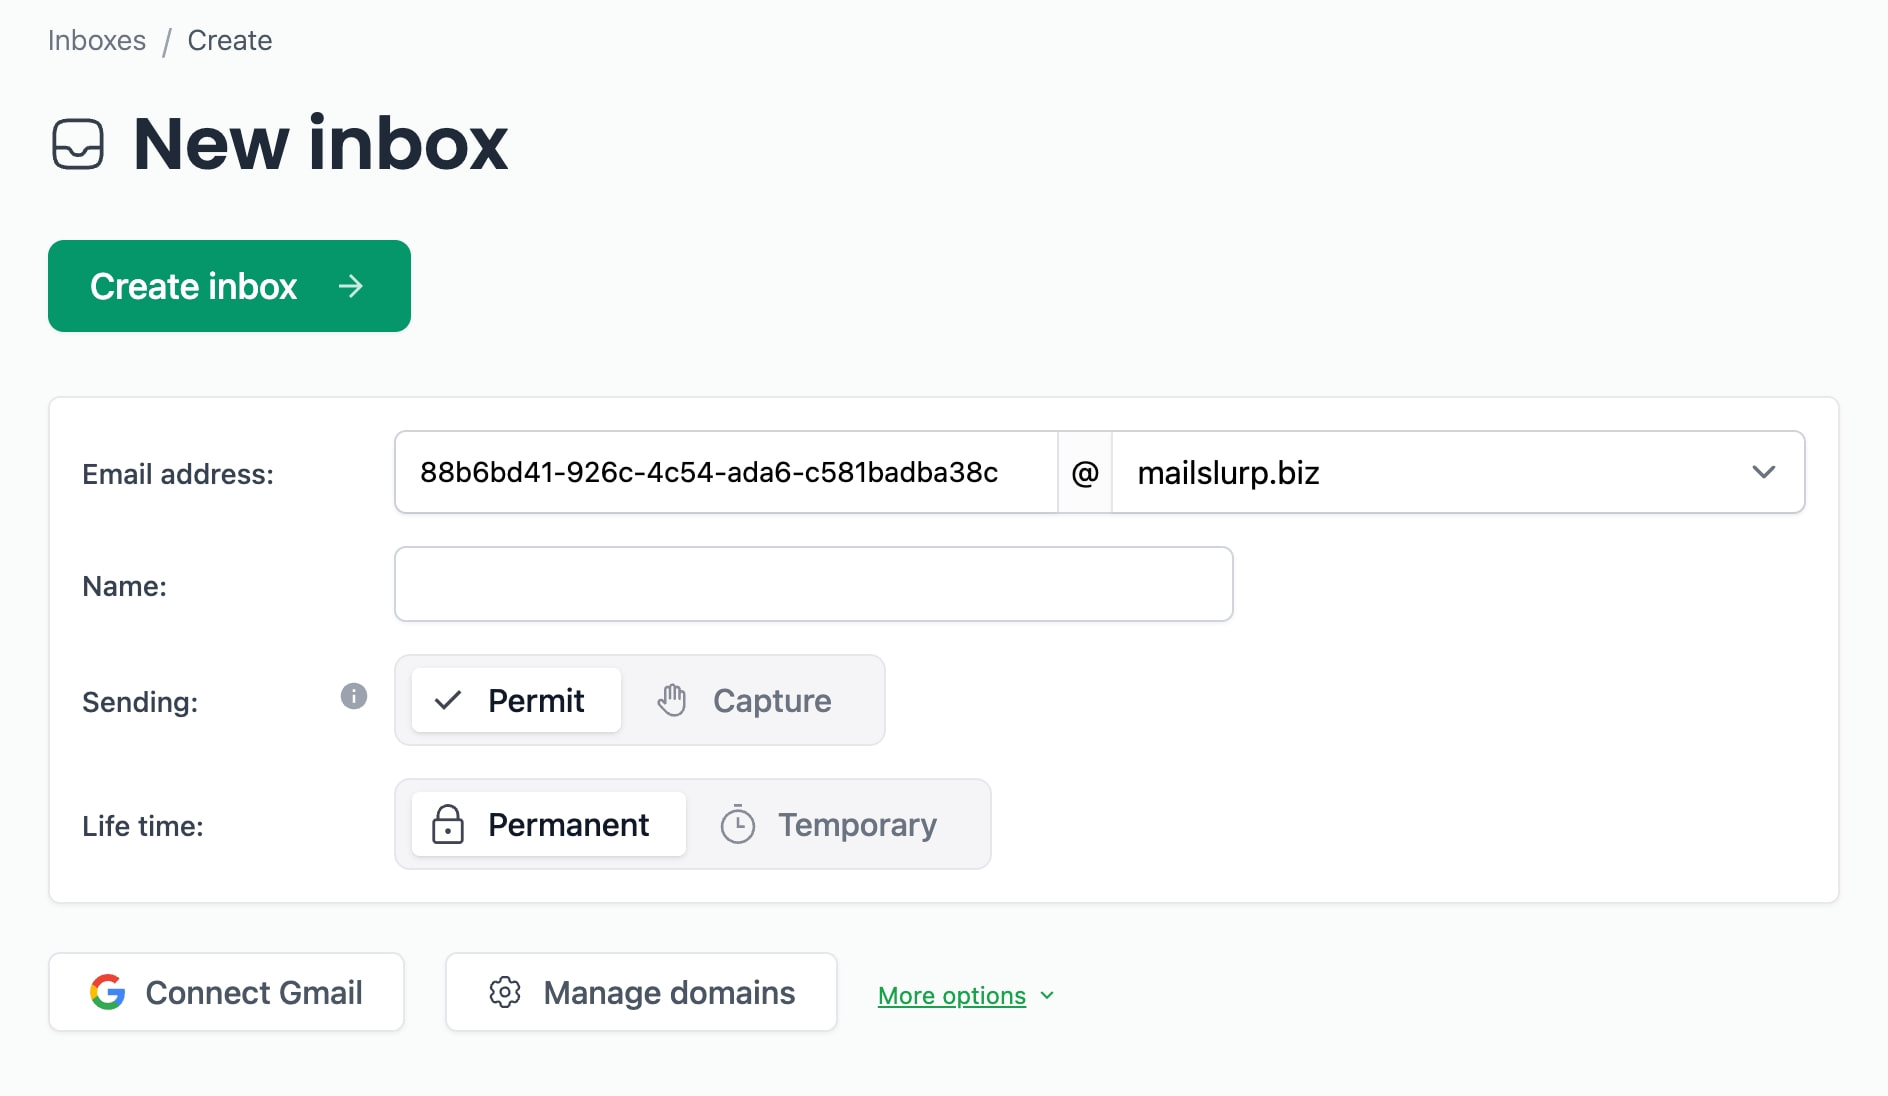The width and height of the screenshot is (1888, 1096).
Task: Expand the More options section
Action: point(952,994)
